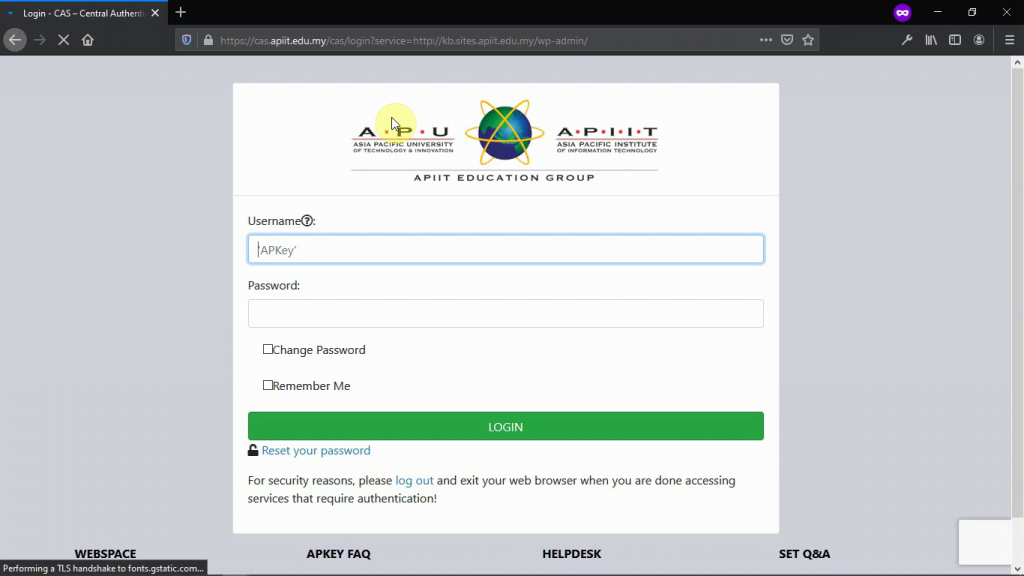Save page to Pocket
The height and width of the screenshot is (576, 1024).
(x=787, y=40)
